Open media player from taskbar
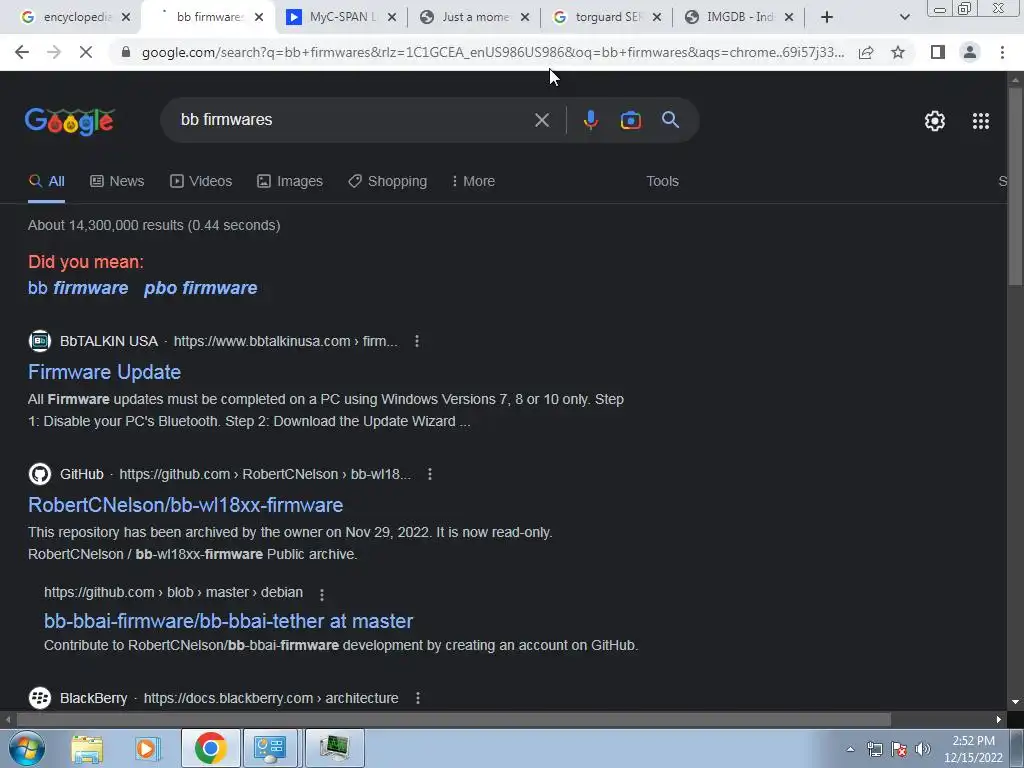1024x768 pixels. (148, 748)
